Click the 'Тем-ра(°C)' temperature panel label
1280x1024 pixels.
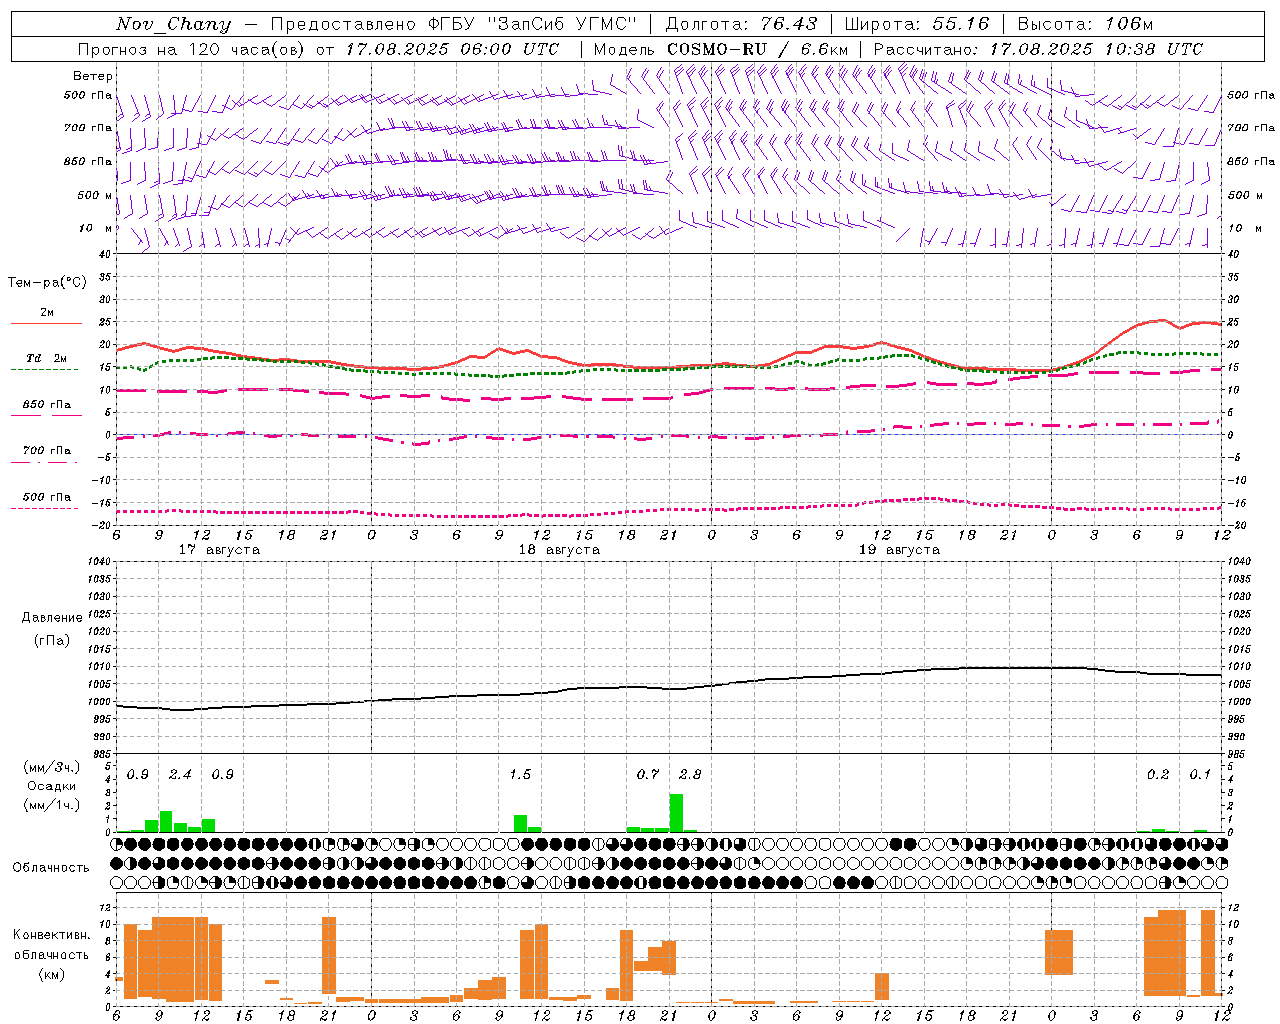(x=47, y=283)
